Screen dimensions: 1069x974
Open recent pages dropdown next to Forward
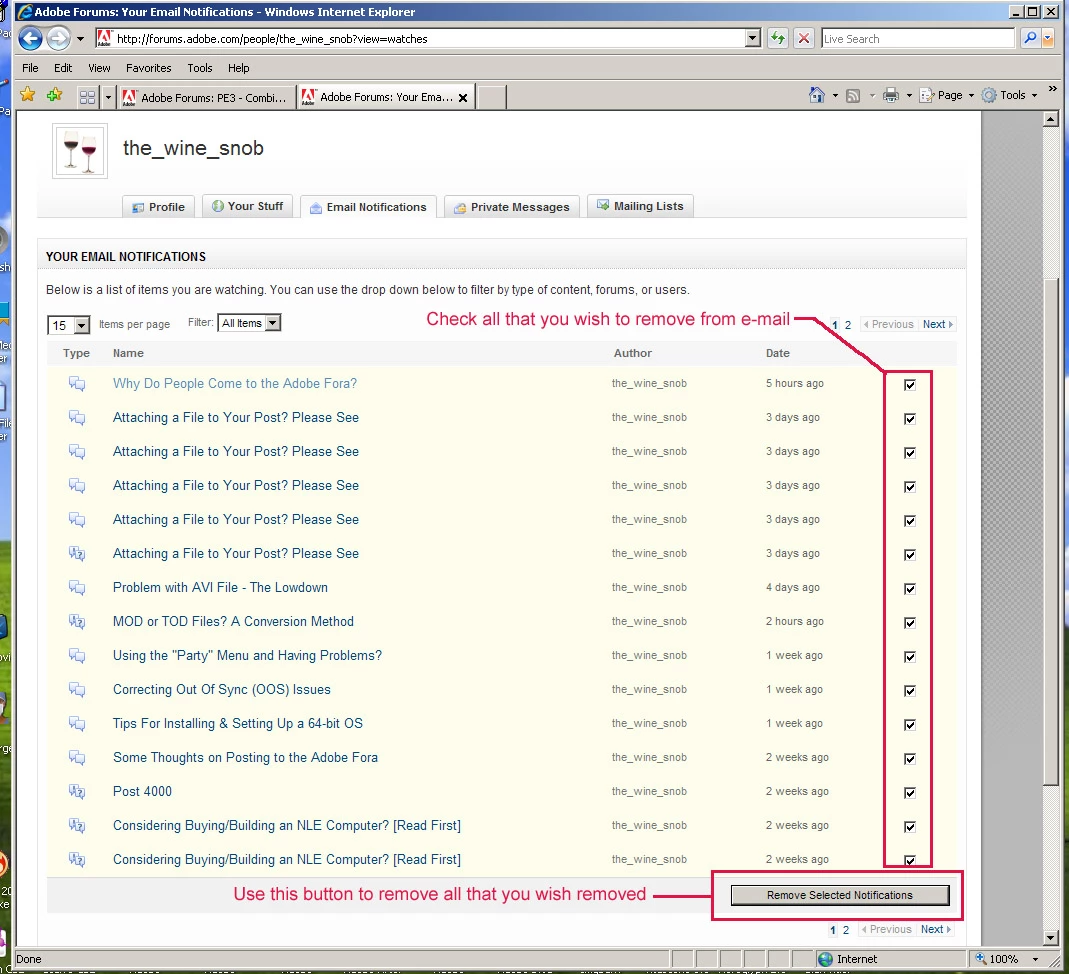[80, 39]
